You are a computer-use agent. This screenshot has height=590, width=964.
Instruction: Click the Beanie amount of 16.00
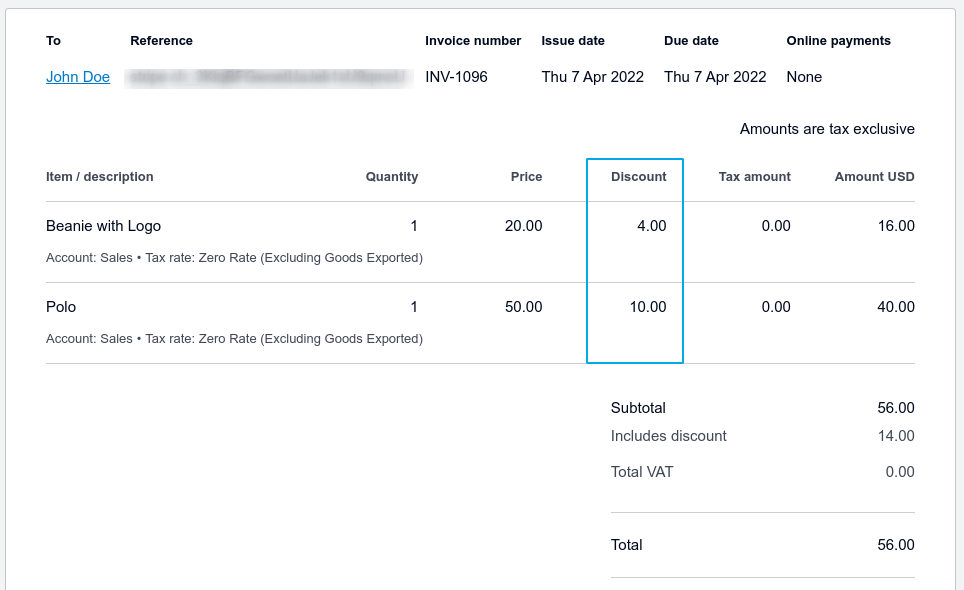[895, 226]
